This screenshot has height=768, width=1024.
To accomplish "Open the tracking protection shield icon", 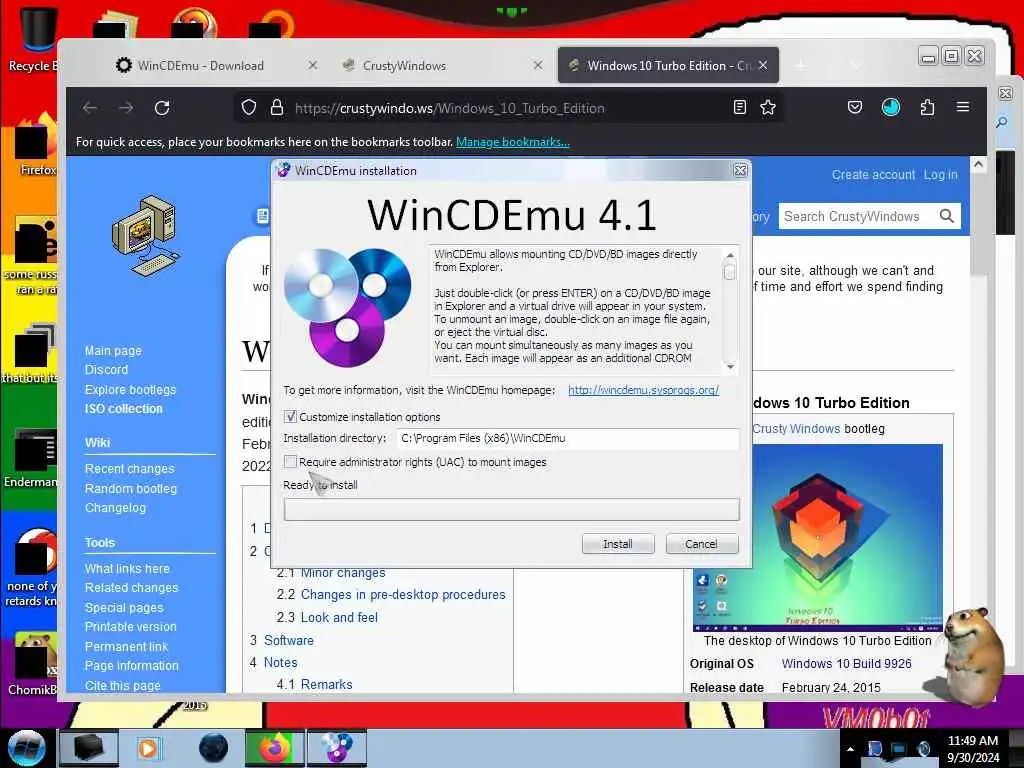I will click(x=249, y=108).
